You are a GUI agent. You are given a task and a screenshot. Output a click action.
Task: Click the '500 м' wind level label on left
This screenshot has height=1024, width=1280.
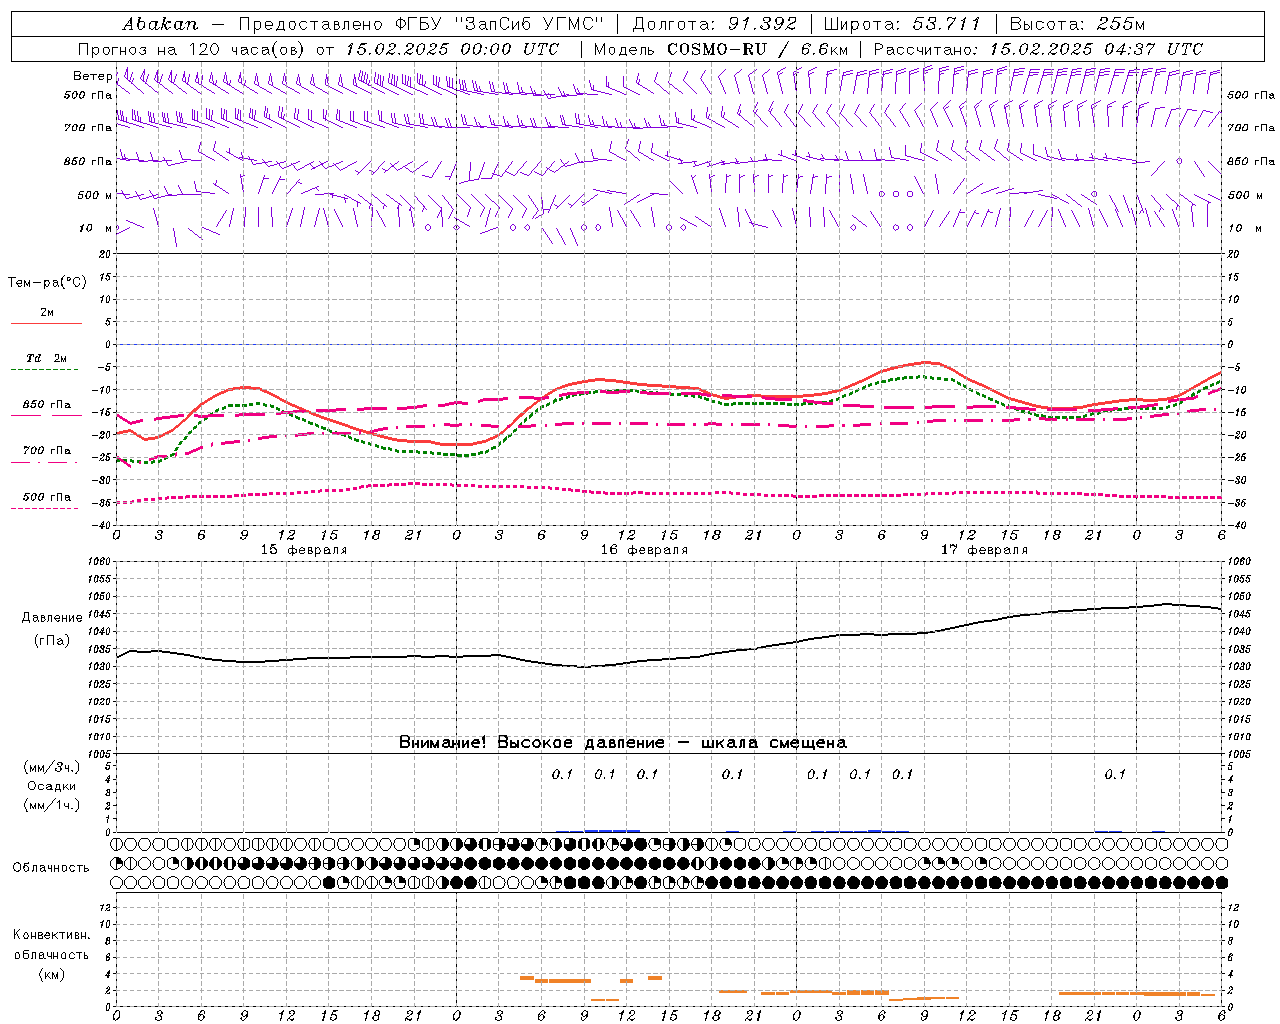pos(95,195)
